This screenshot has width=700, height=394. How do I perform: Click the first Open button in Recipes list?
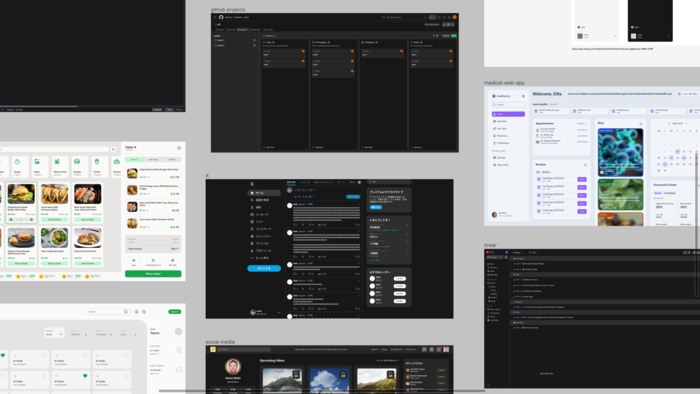(x=582, y=179)
